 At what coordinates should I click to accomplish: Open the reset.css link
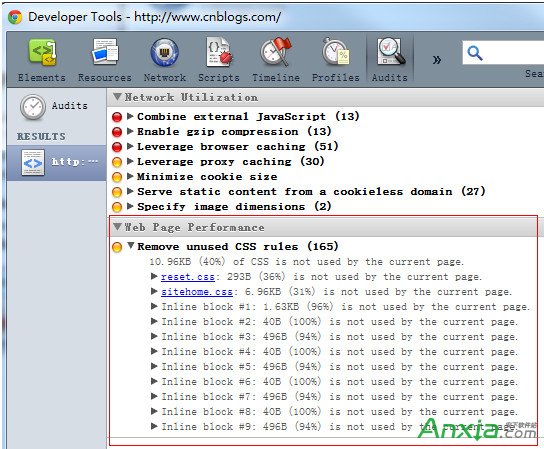click(188, 277)
